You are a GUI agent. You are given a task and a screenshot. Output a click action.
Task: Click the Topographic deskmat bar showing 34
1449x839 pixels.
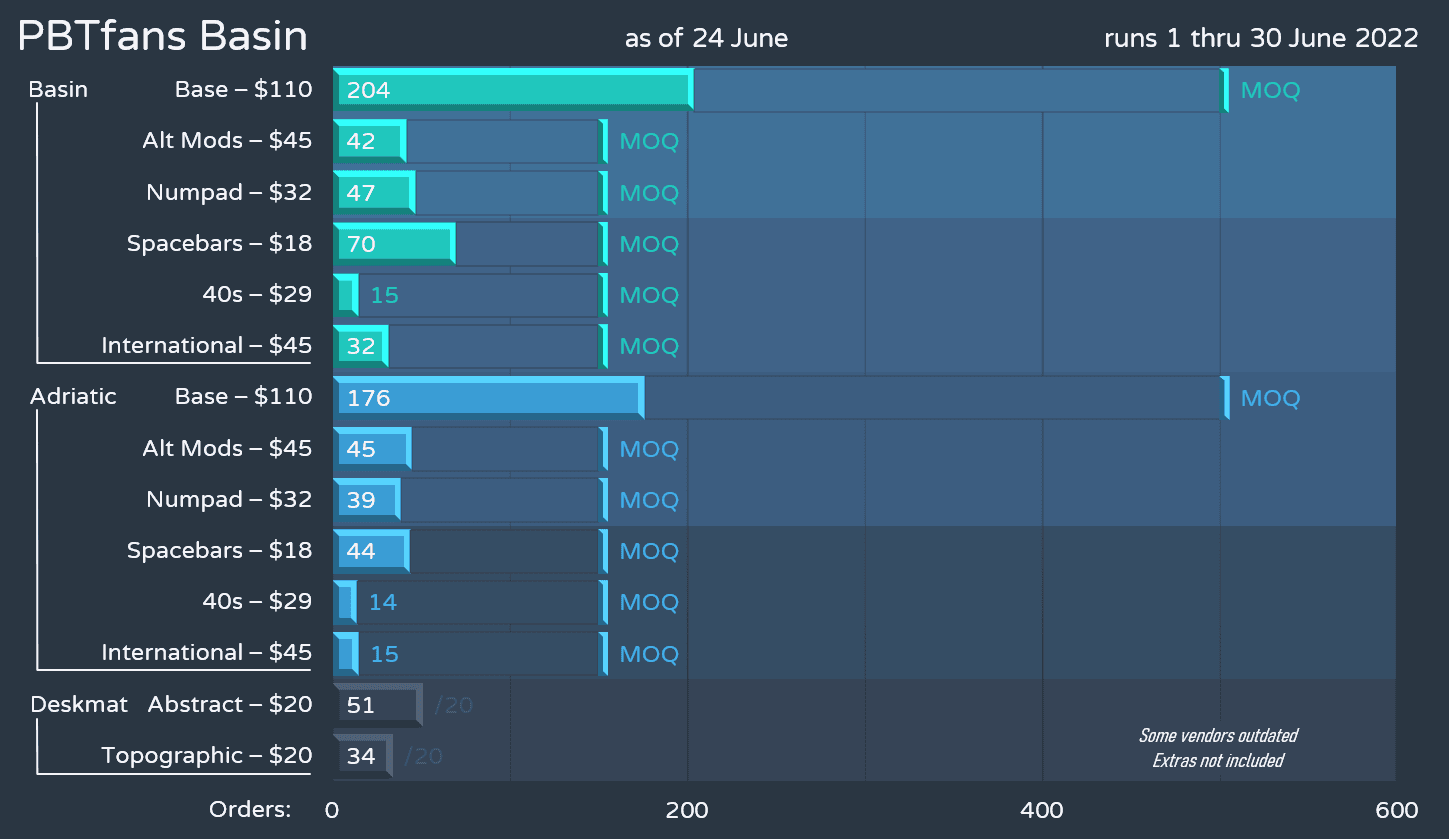pos(361,756)
